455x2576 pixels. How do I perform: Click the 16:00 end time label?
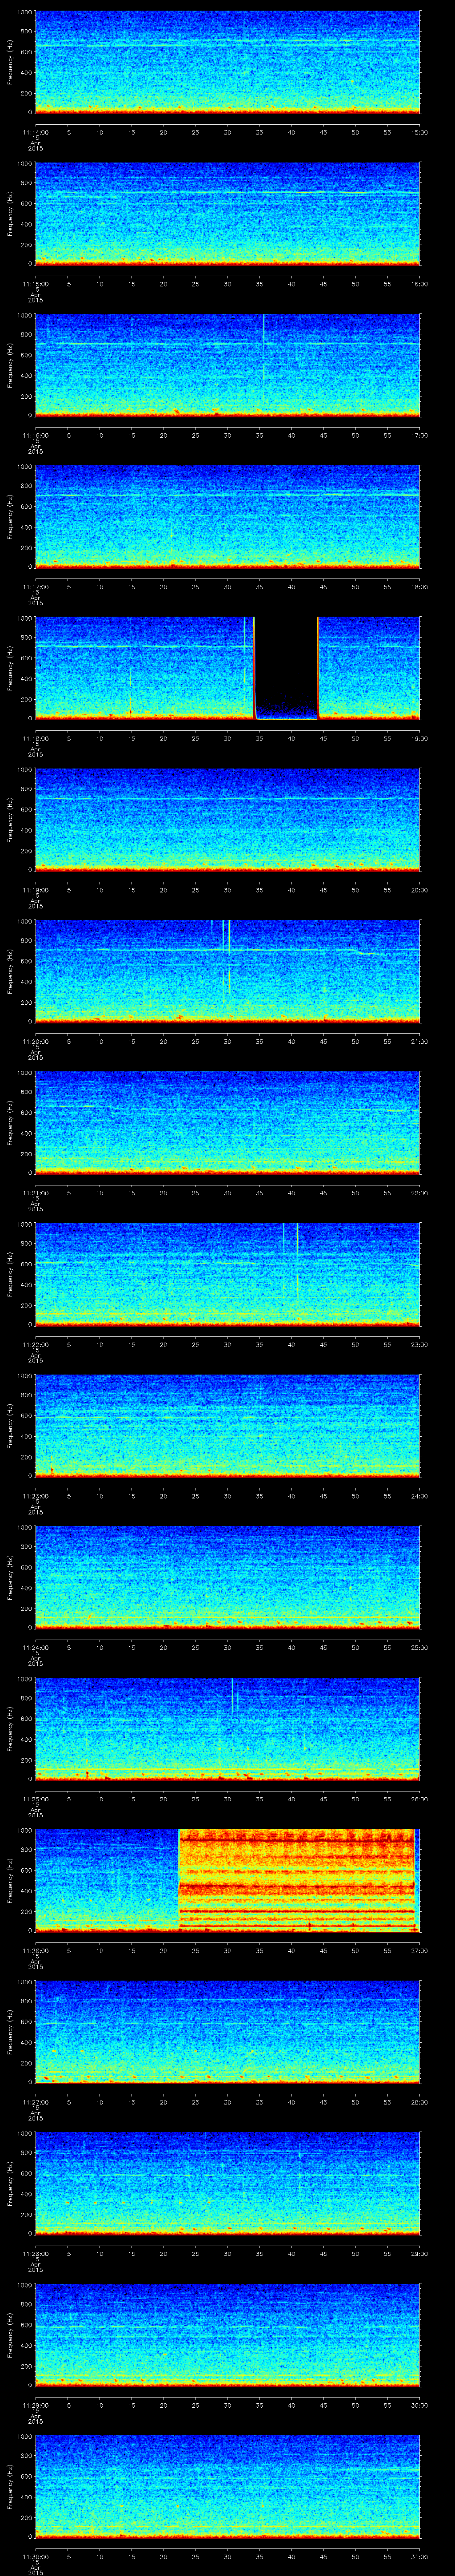click(x=419, y=284)
